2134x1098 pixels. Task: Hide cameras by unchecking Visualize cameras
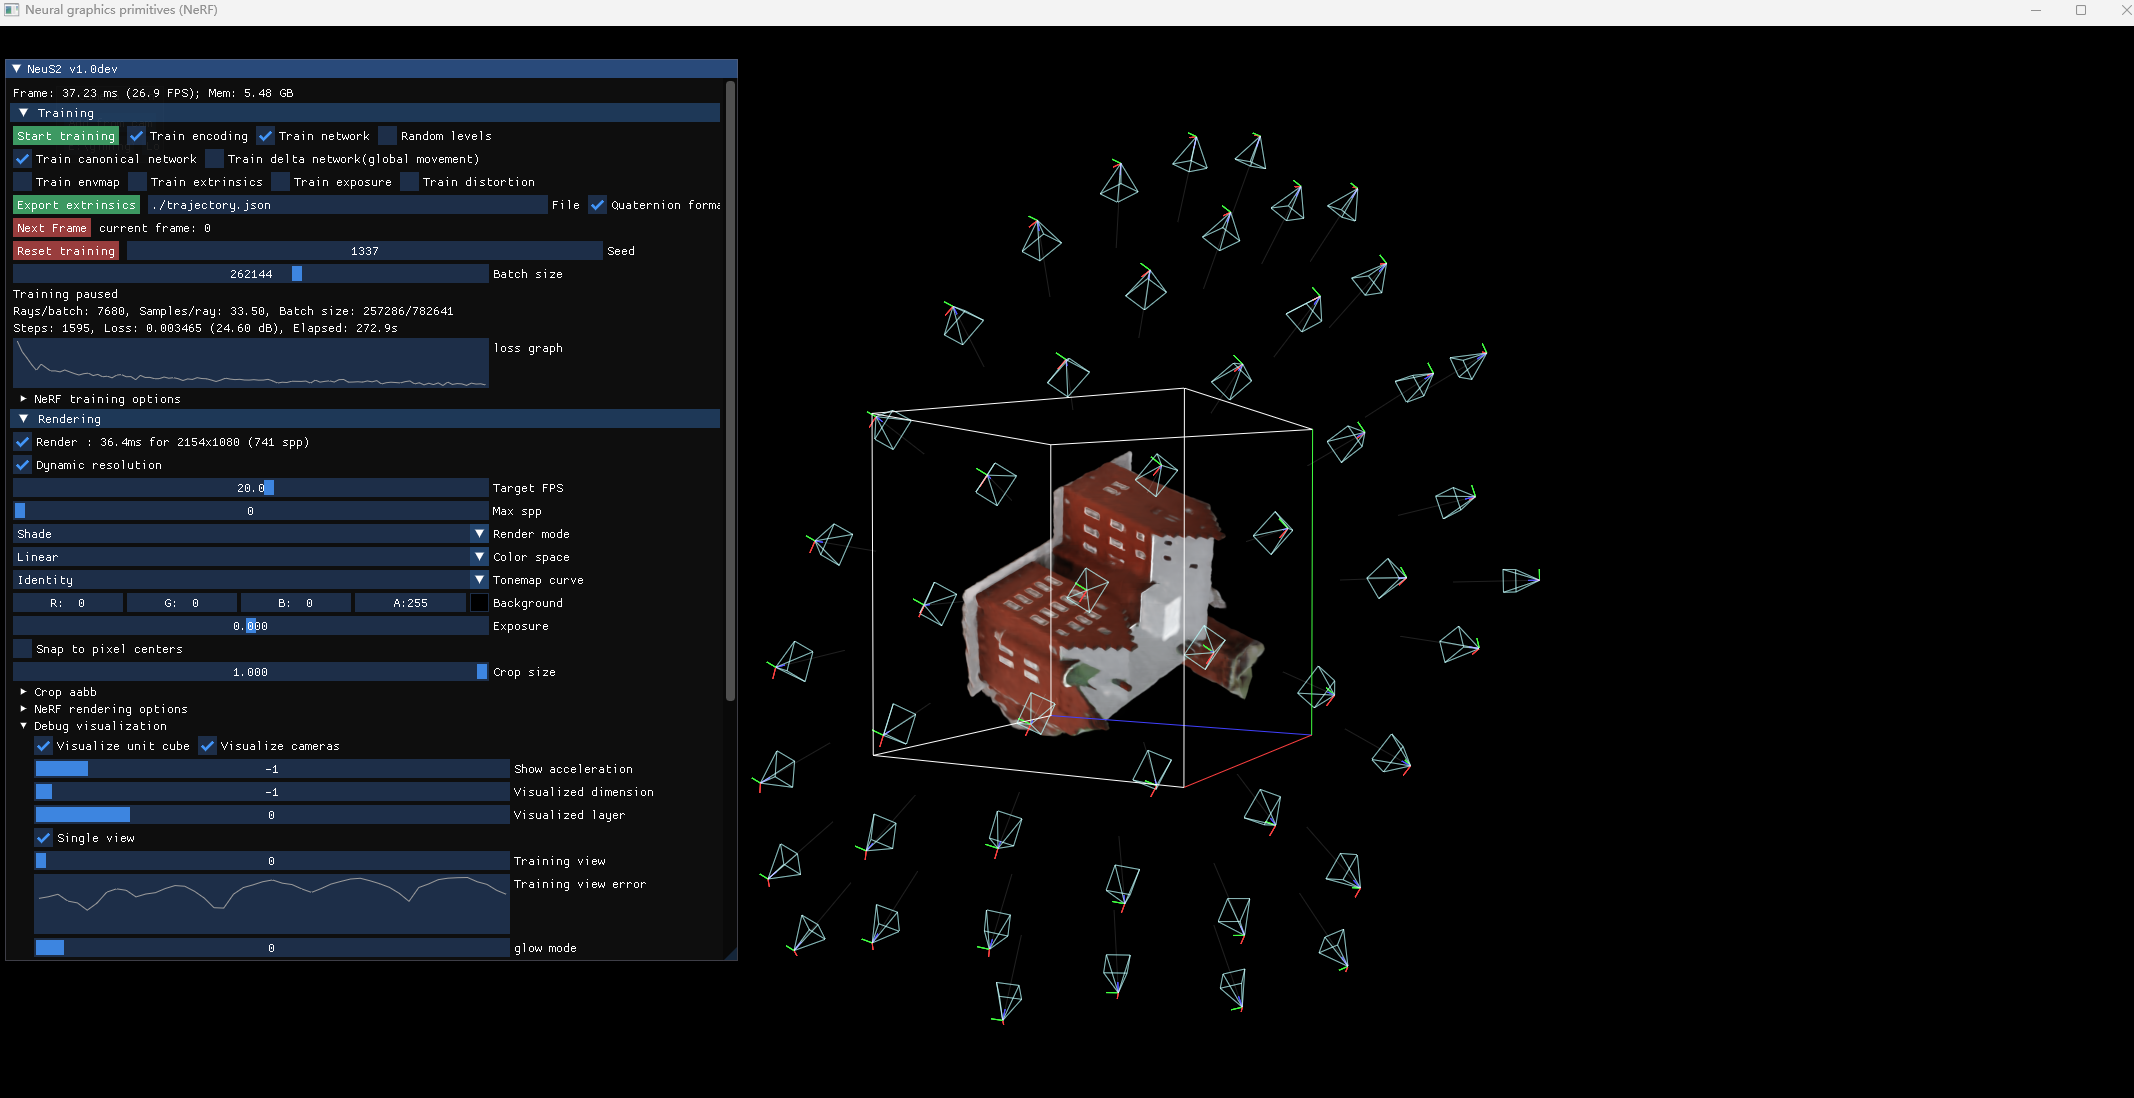coord(207,745)
